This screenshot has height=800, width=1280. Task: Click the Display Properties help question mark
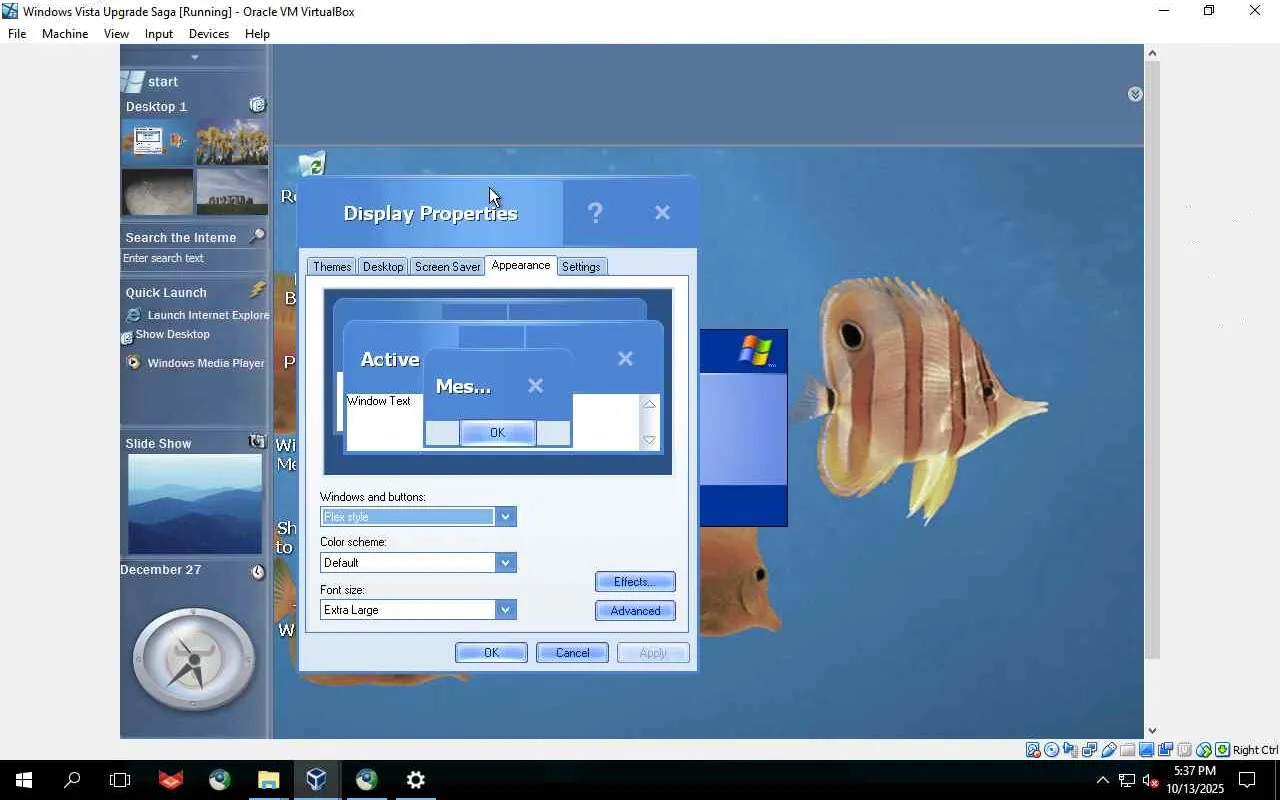(595, 212)
